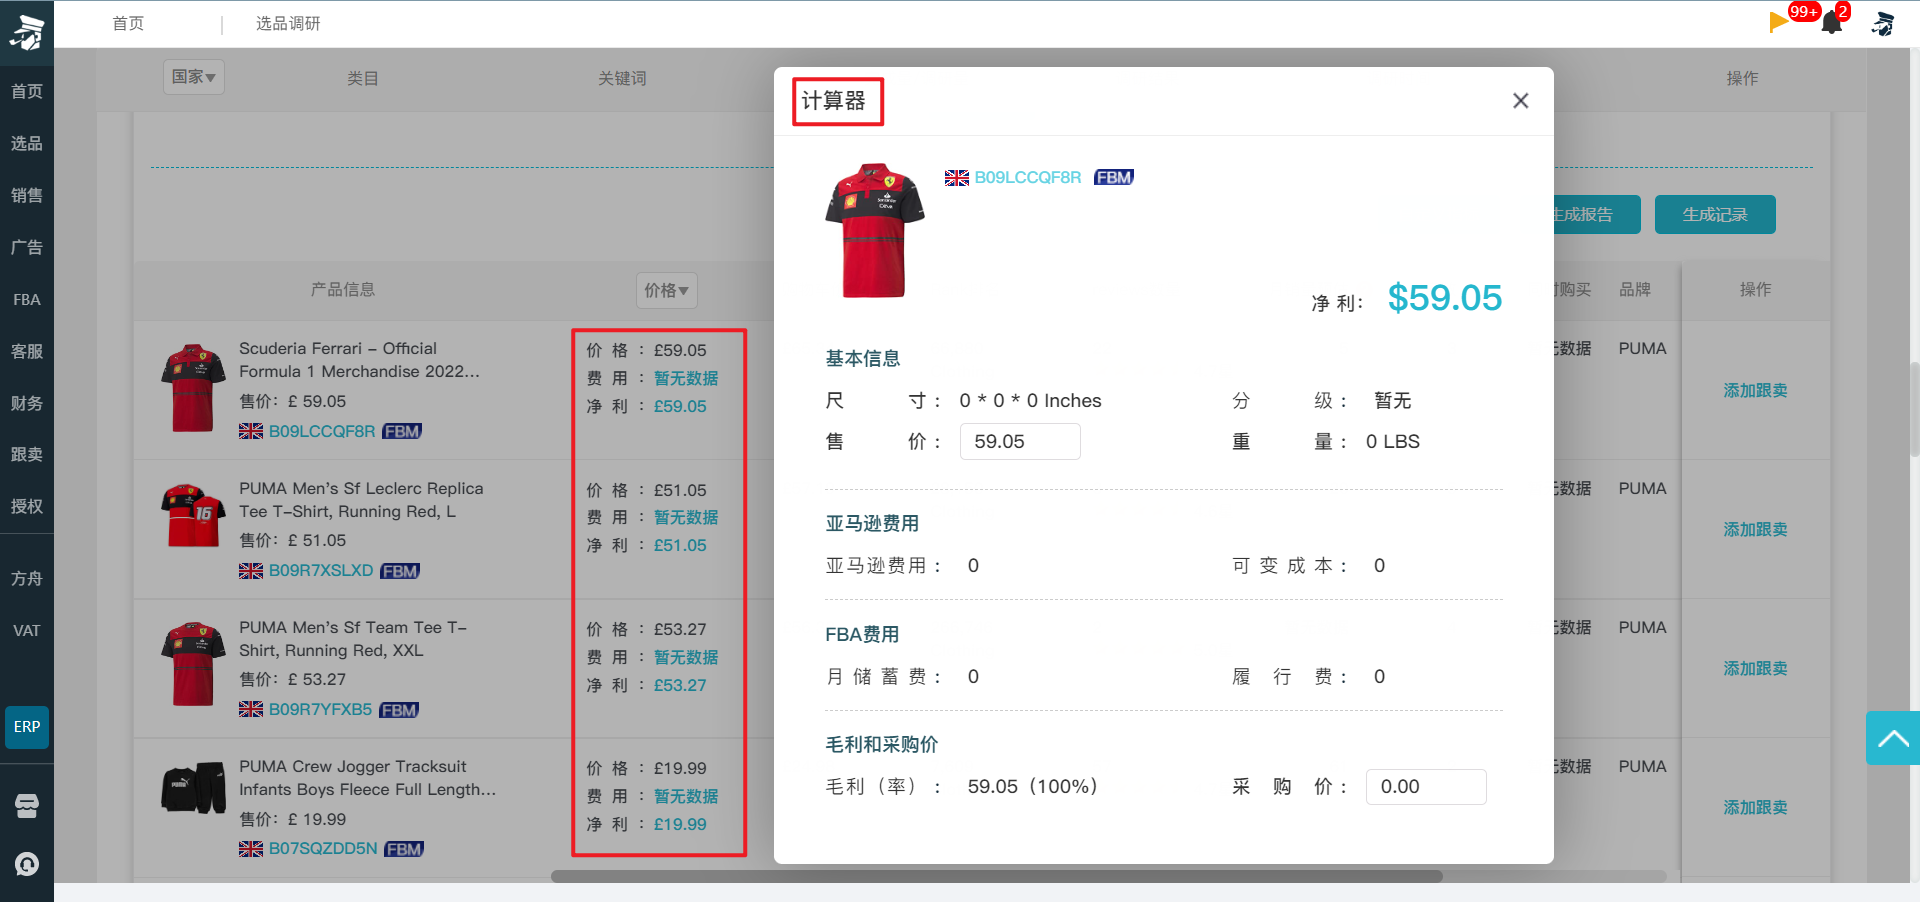
Task: Click 净利 £53.27 in third row
Action: (x=680, y=685)
